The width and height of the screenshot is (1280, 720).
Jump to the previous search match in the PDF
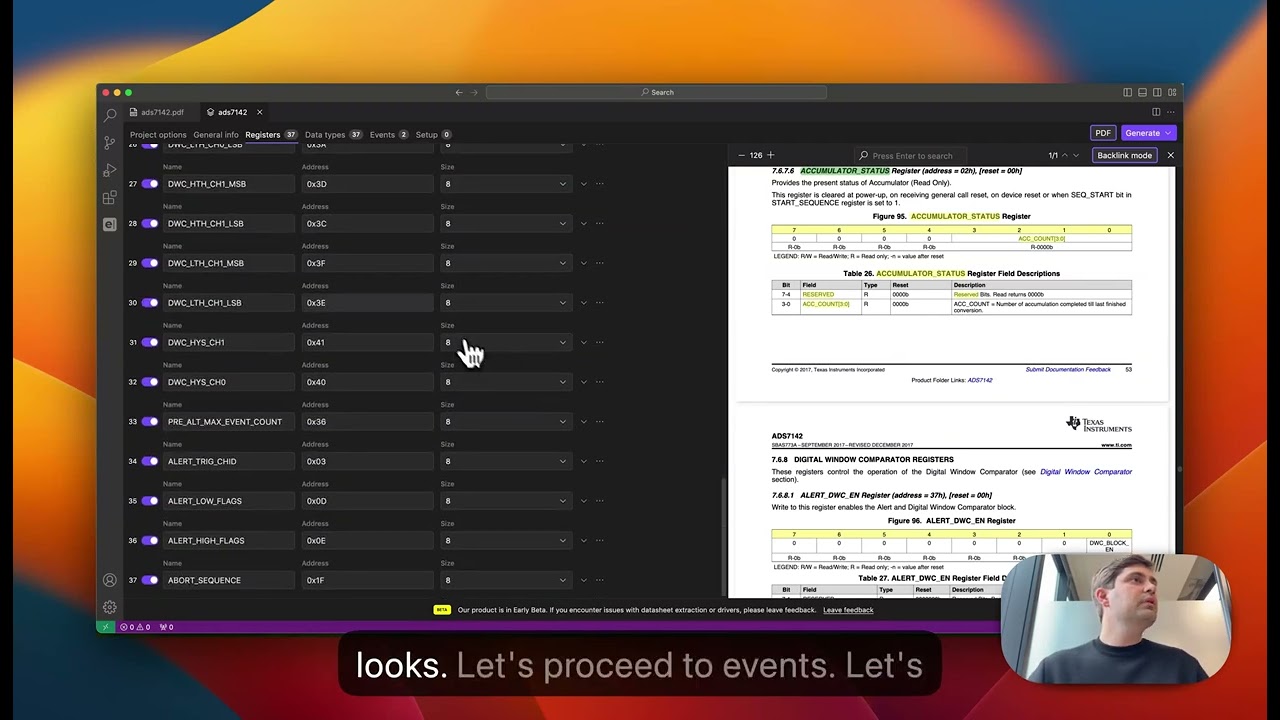pyautogui.click(x=1064, y=155)
